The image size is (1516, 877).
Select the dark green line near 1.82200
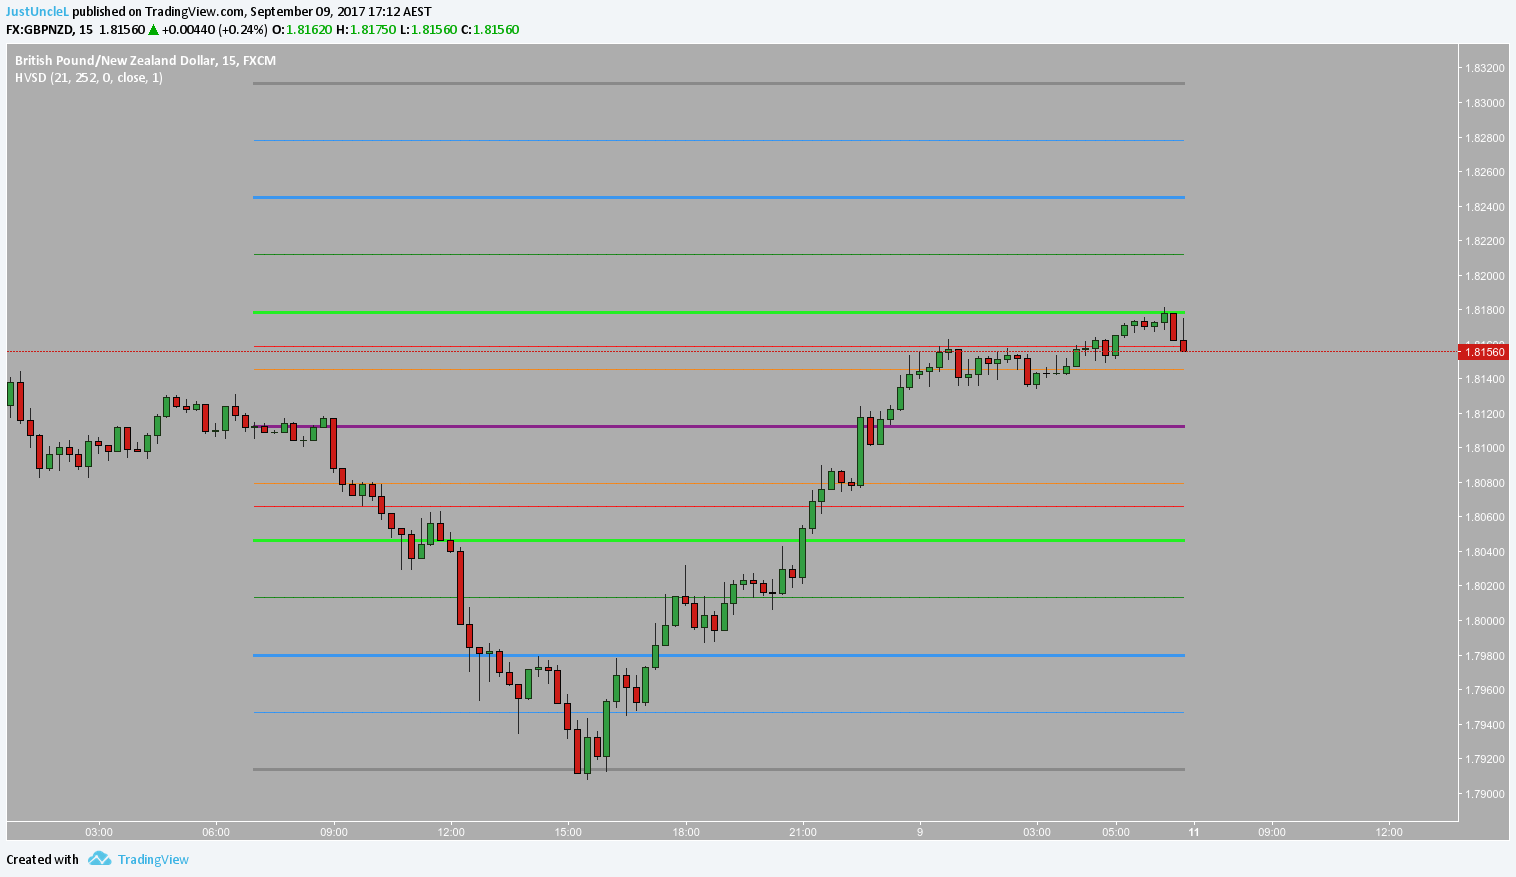tap(719, 254)
